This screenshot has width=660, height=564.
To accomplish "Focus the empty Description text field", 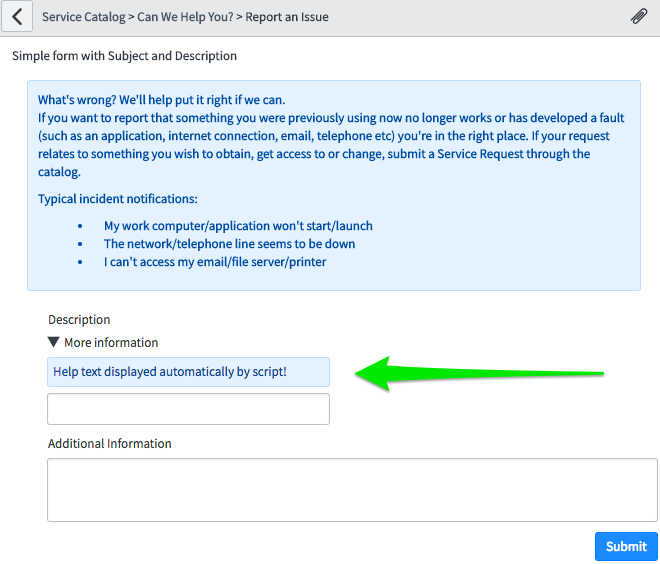I will point(188,409).
